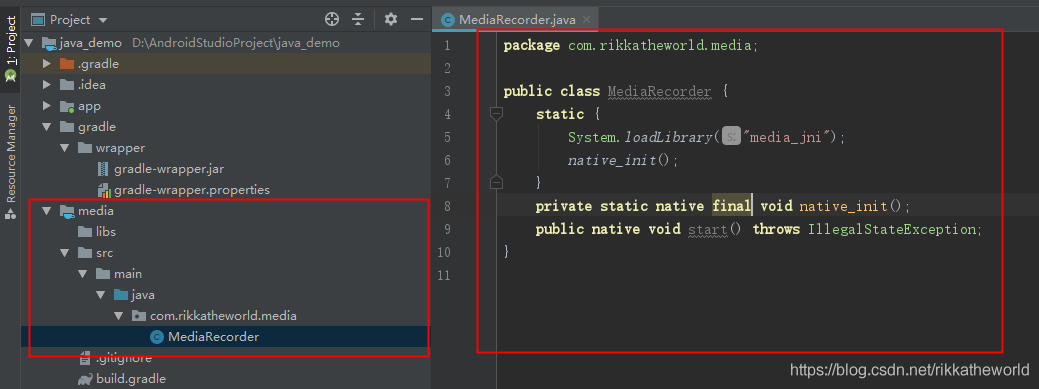
Task: Expand the app module
Action: 46,106
